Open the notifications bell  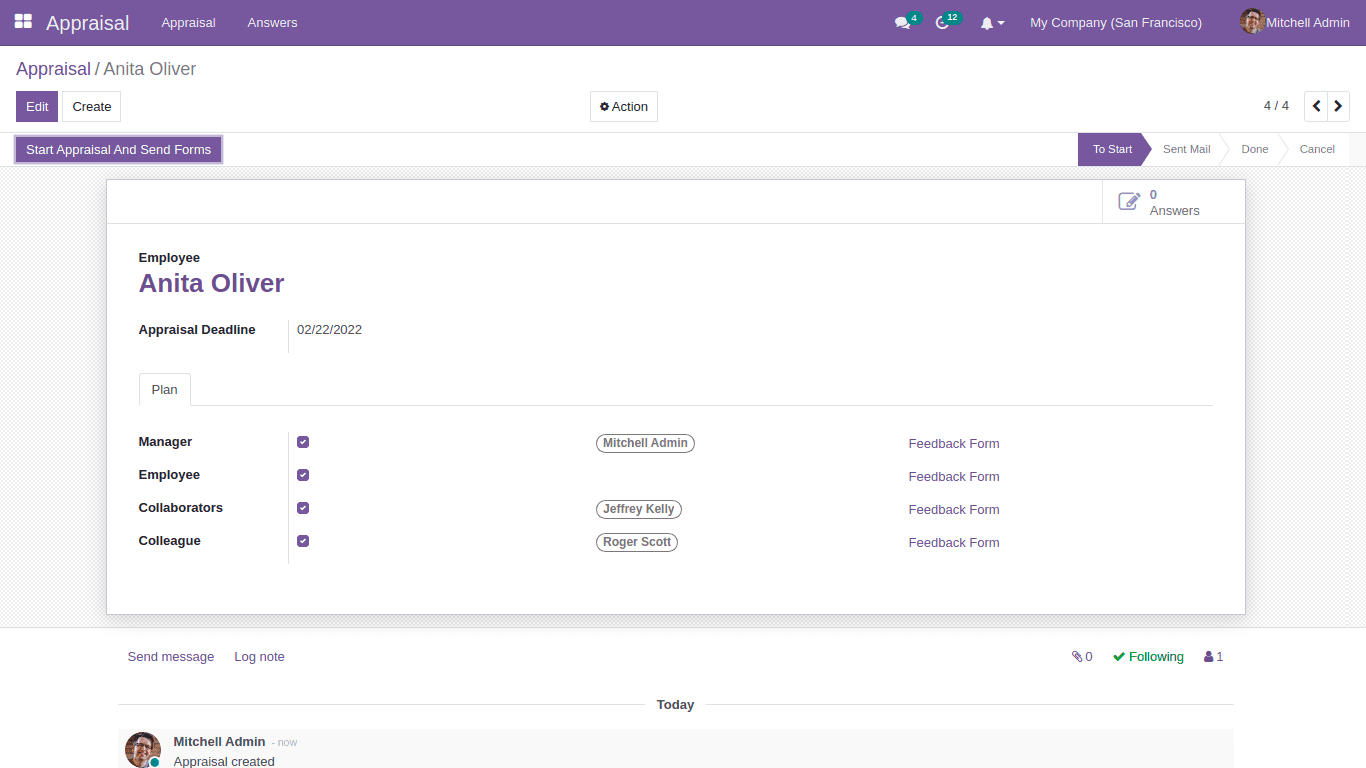tap(988, 22)
